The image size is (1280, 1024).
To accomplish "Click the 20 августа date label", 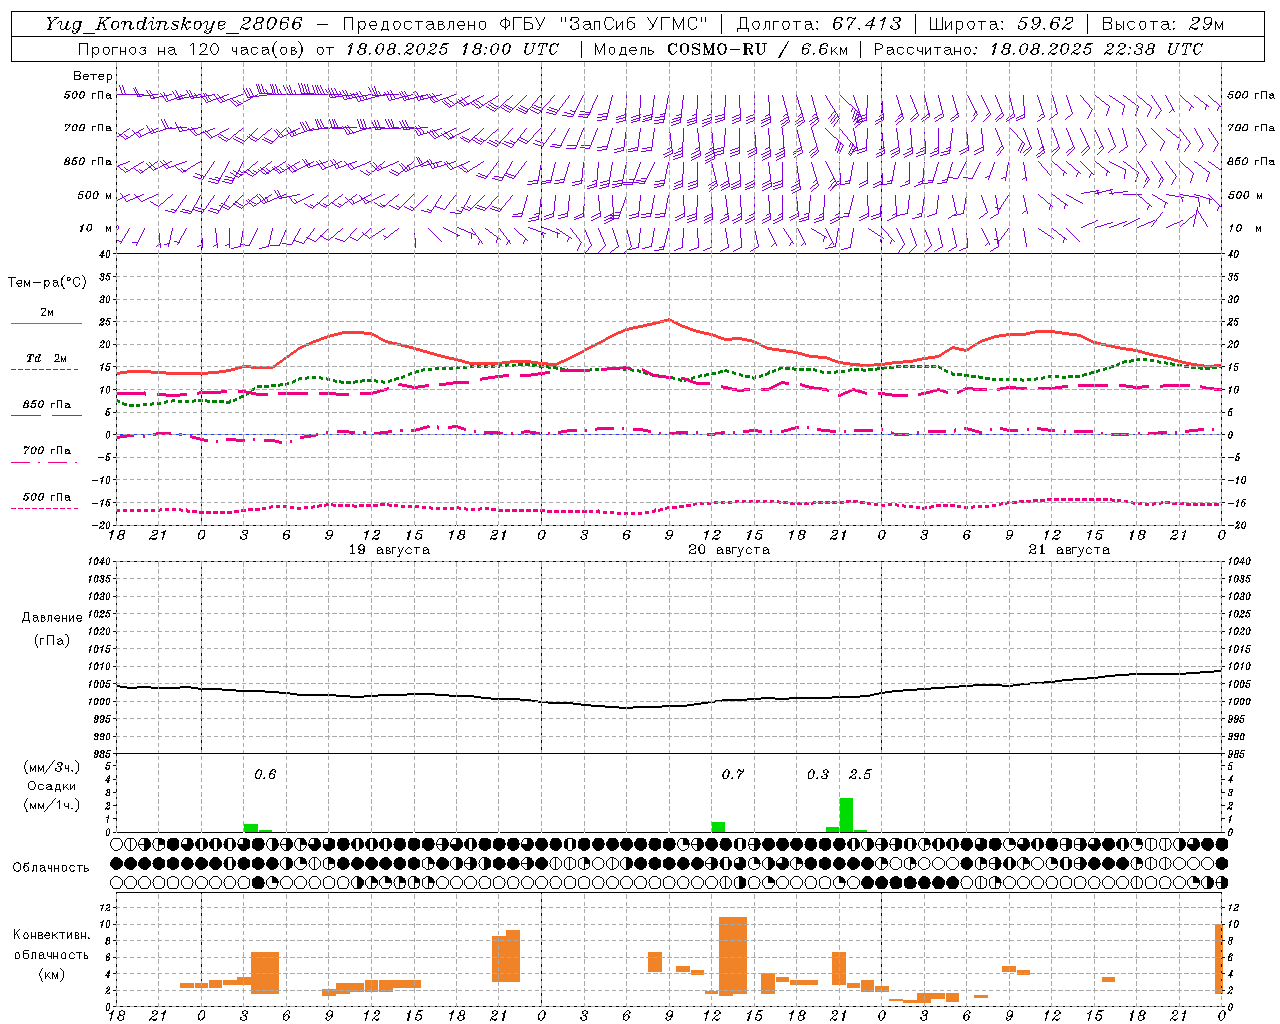I will (x=729, y=550).
